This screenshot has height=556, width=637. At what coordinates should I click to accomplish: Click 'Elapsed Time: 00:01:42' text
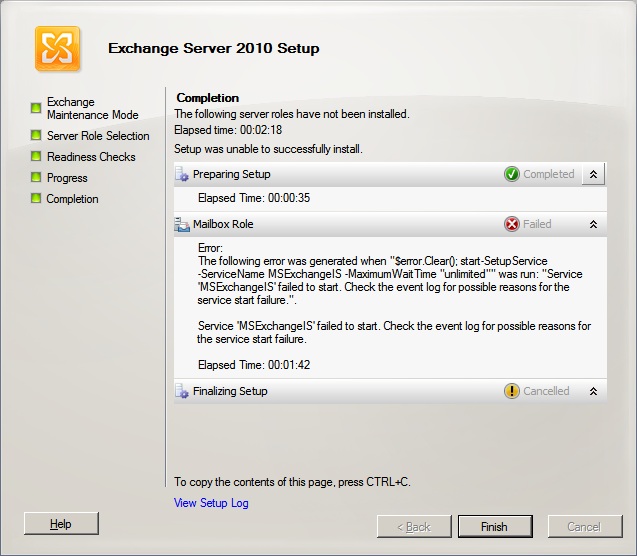click(x=254, y=365)
